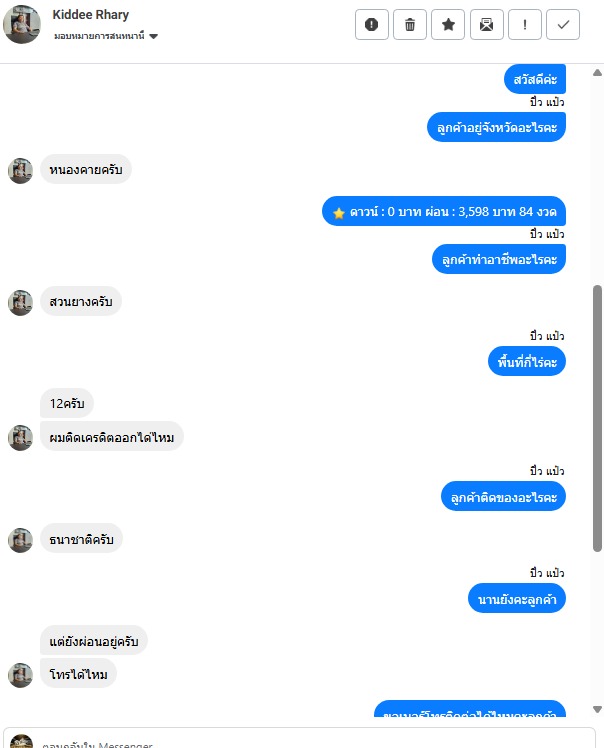The image size is (604, 748).
Task: Click the chat scrollbar thumb
Action: [597, 418]
